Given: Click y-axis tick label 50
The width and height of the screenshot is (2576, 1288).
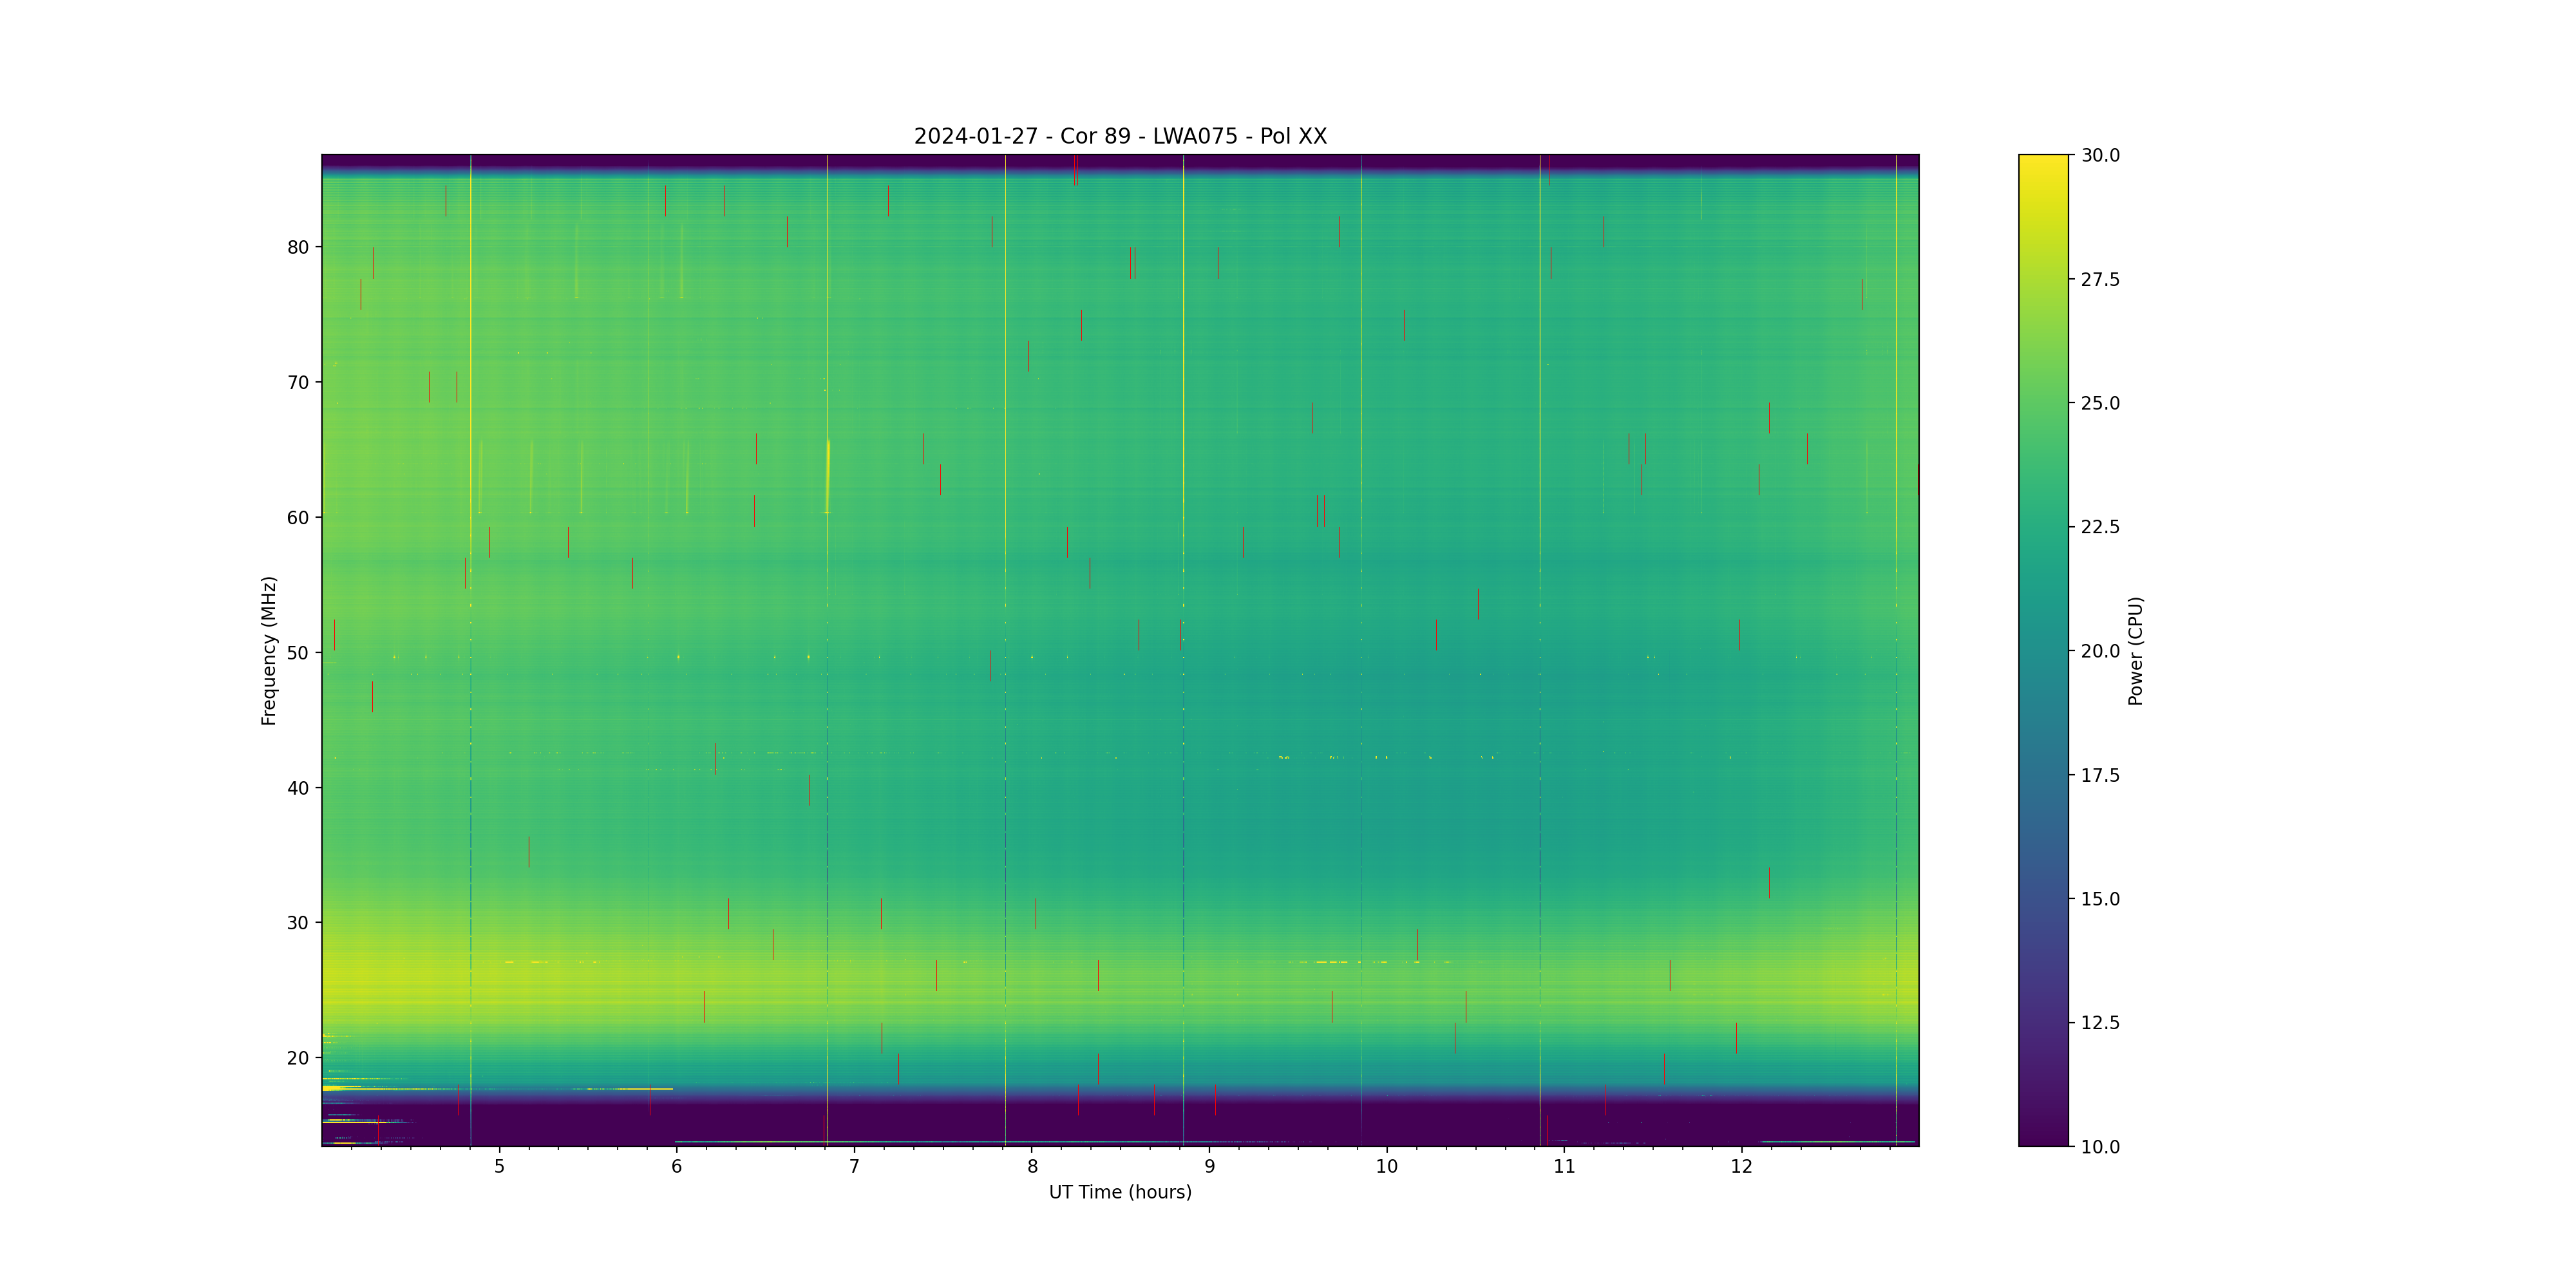Looking at the screenshot, I should (x=298, y=653).
